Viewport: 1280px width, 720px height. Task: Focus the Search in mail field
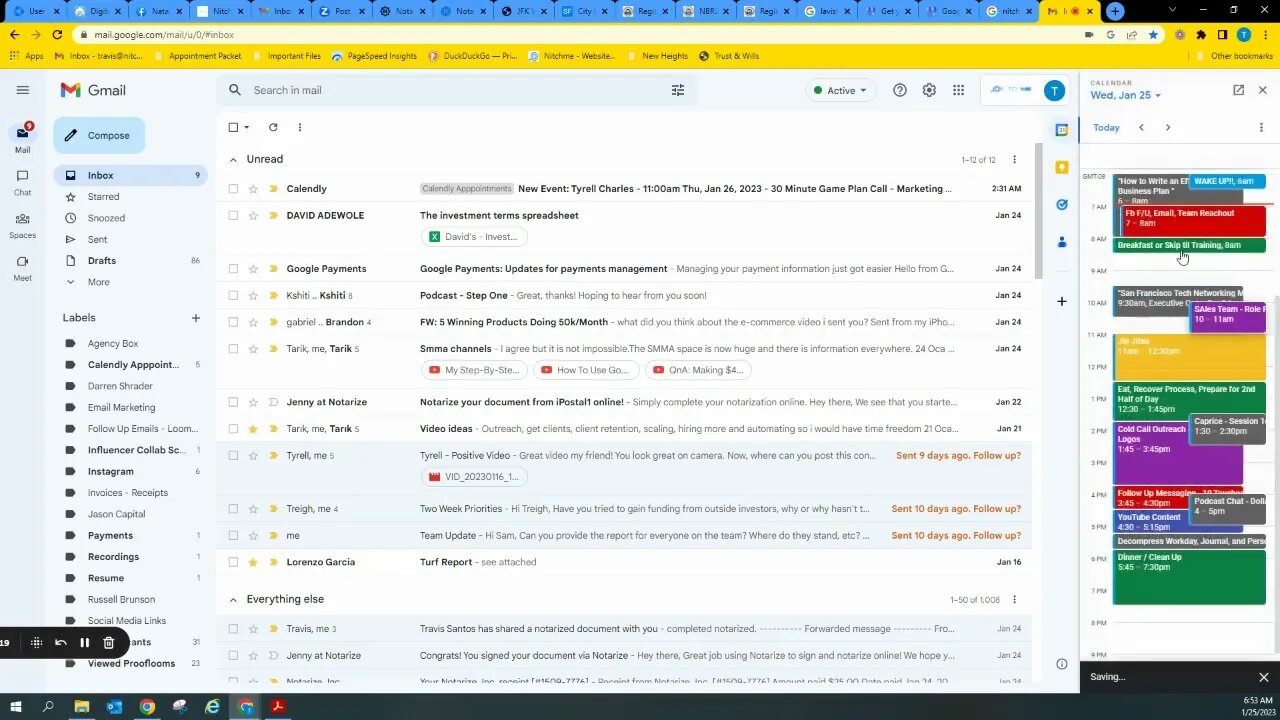[455, 90]
